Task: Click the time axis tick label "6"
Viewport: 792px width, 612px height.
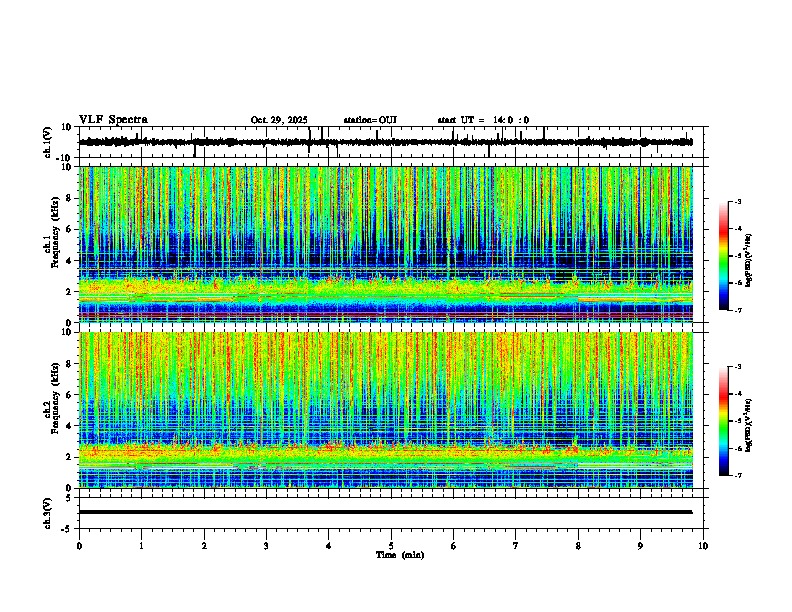Action: tap(453, 546)
